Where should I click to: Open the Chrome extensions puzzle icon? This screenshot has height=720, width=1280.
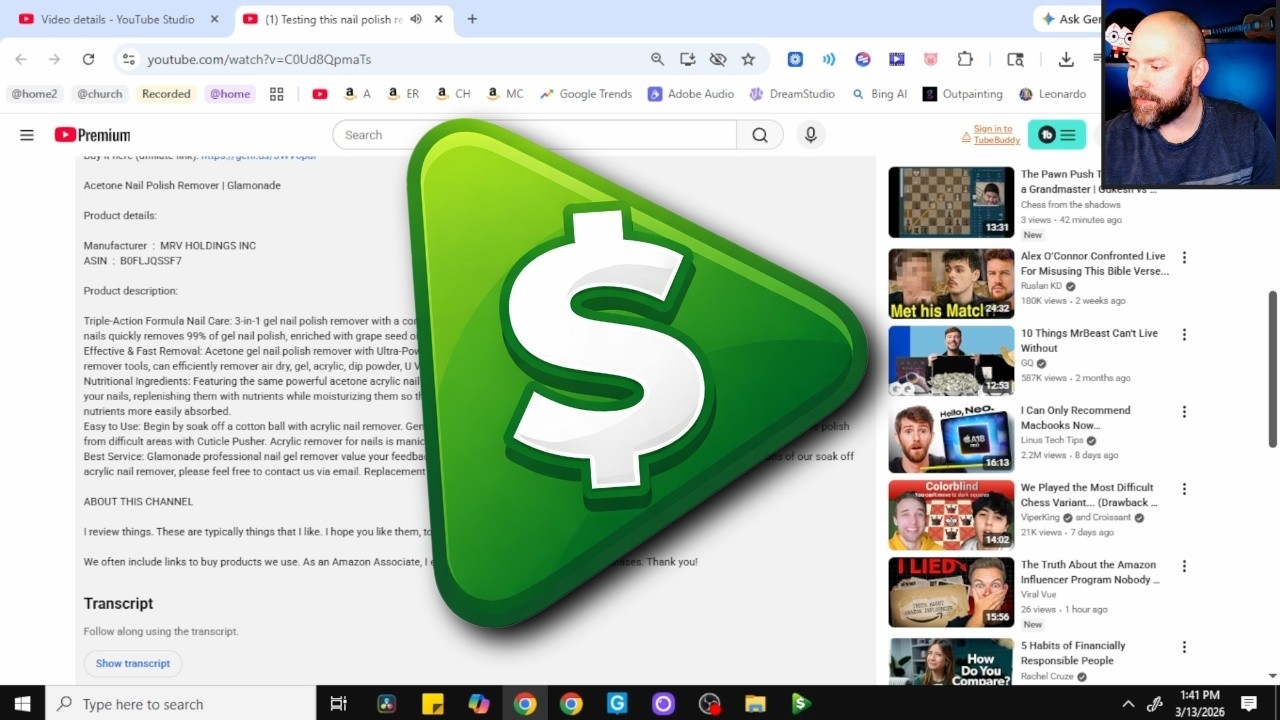[x=965, y=59]
